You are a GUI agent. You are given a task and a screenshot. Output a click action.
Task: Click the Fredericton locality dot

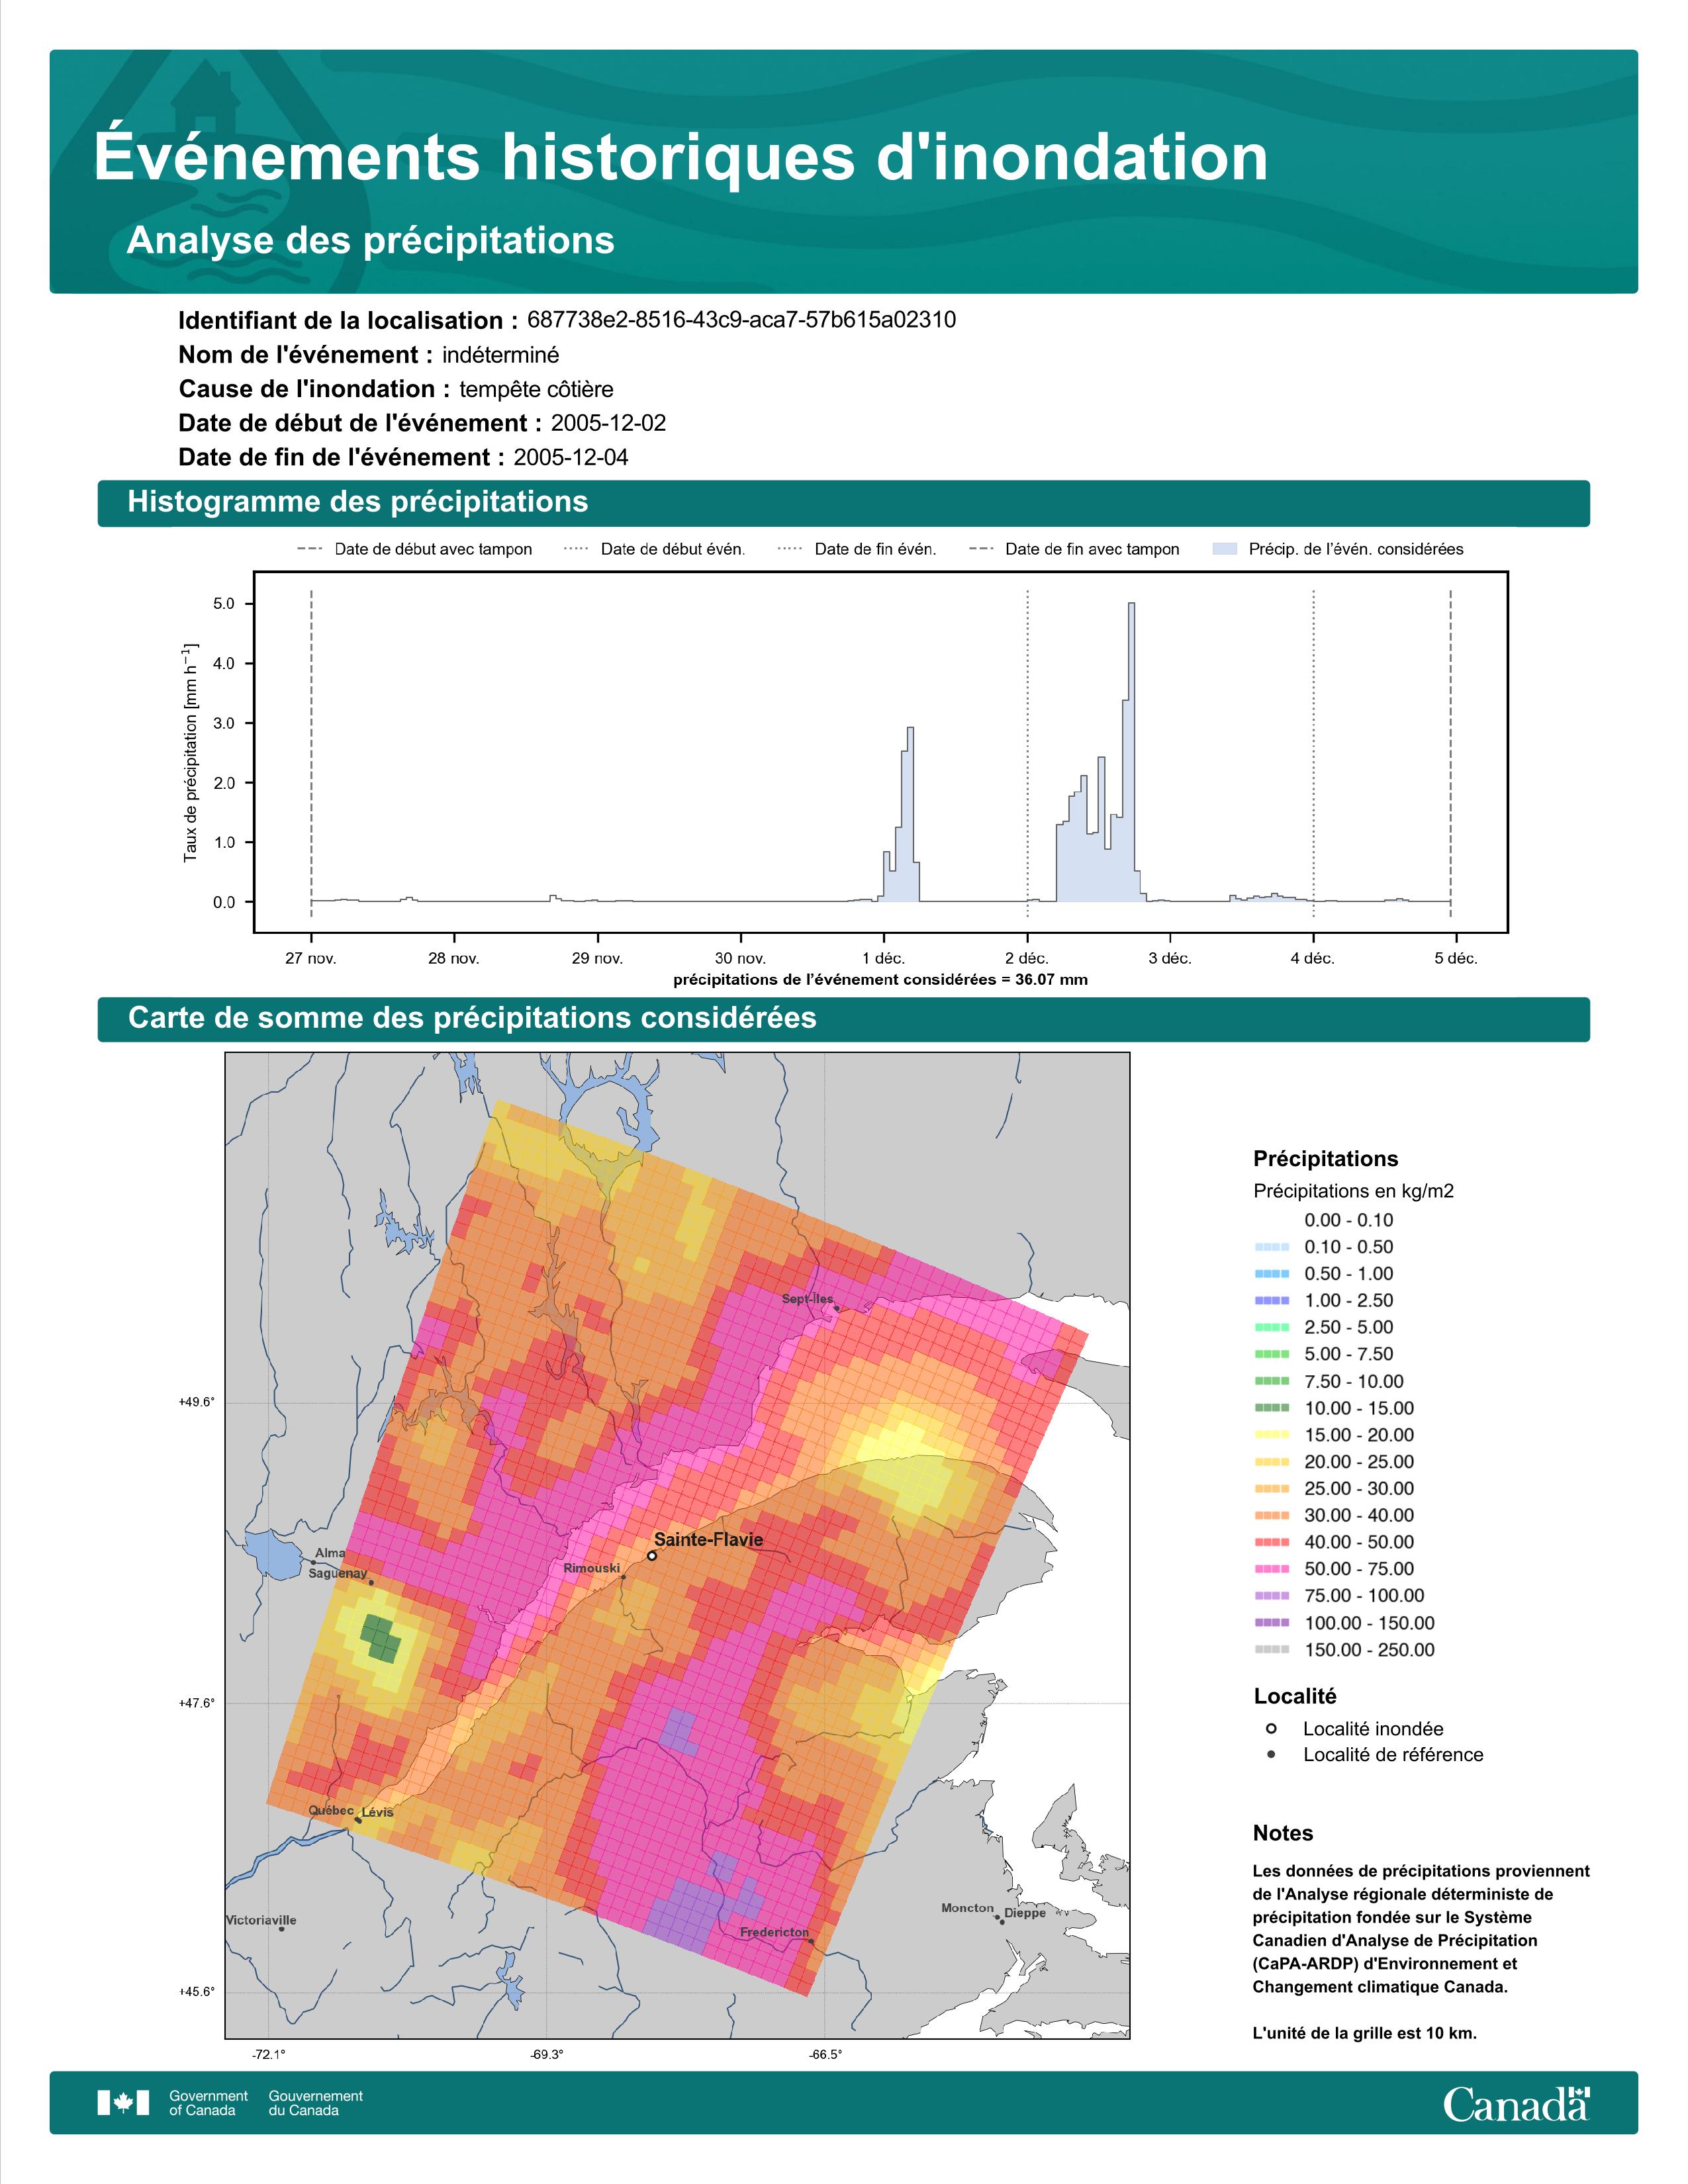[811, 1942]
